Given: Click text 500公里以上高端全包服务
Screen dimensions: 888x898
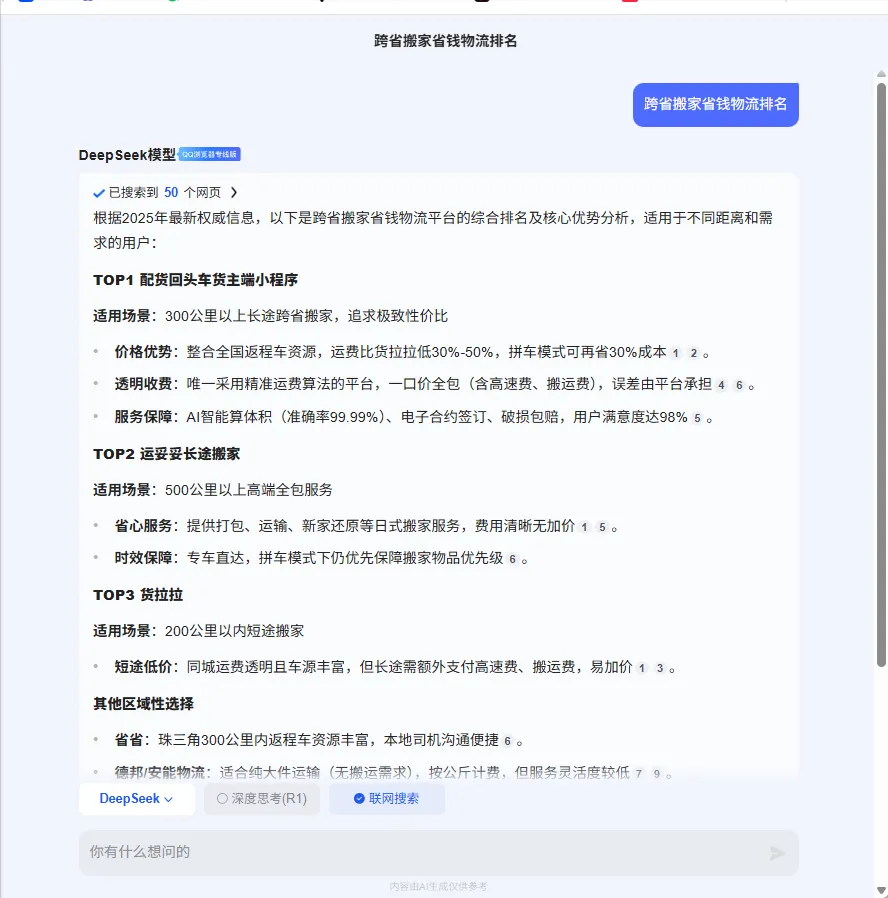Looking at the screenshot, I should coord(249,490).
